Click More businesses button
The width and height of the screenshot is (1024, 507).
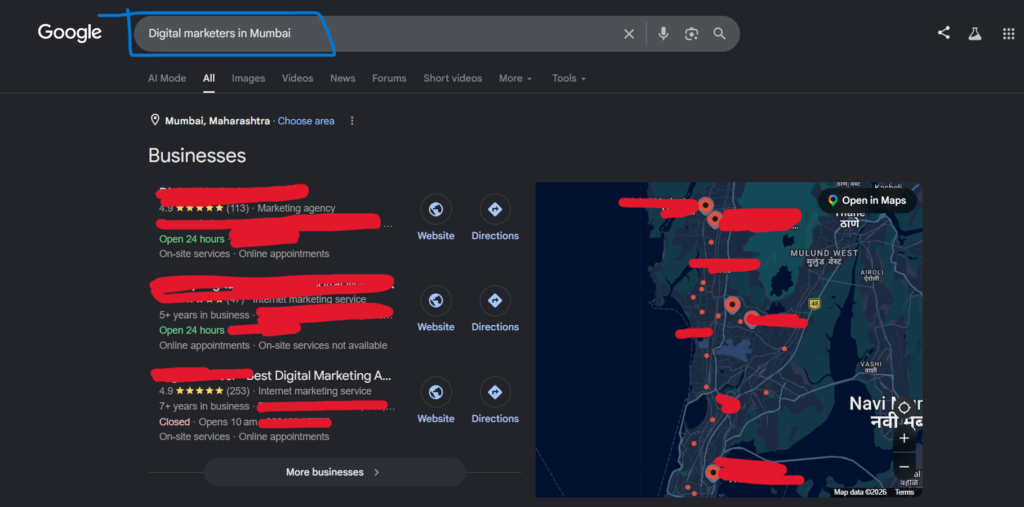coord(334,472)
